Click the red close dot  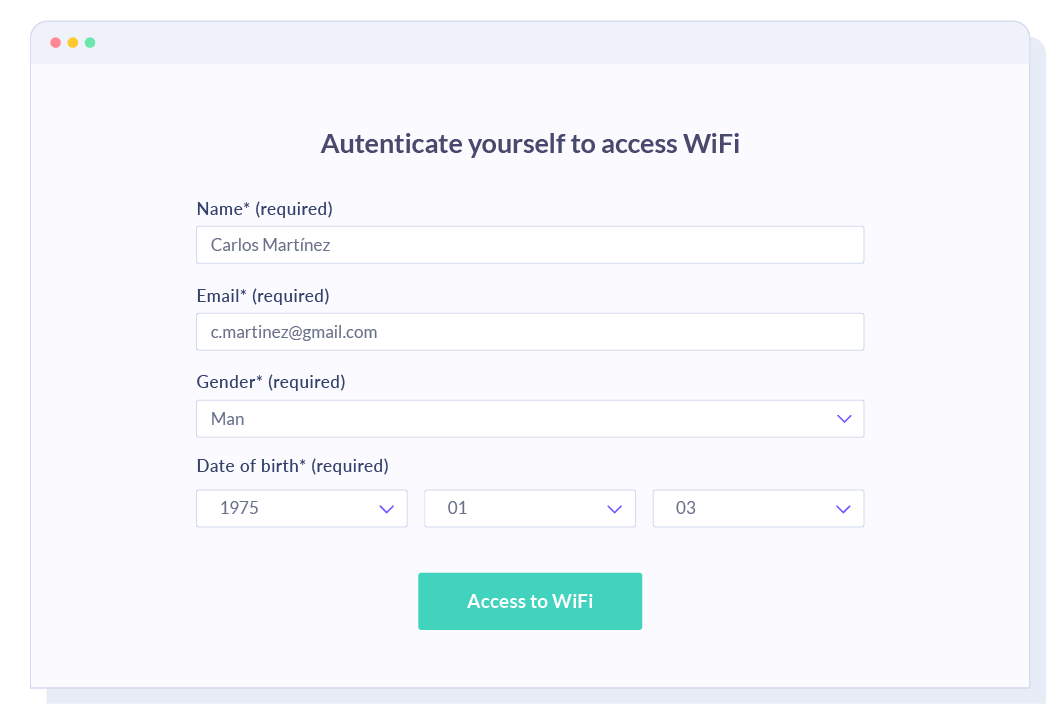tap(55, 43)
